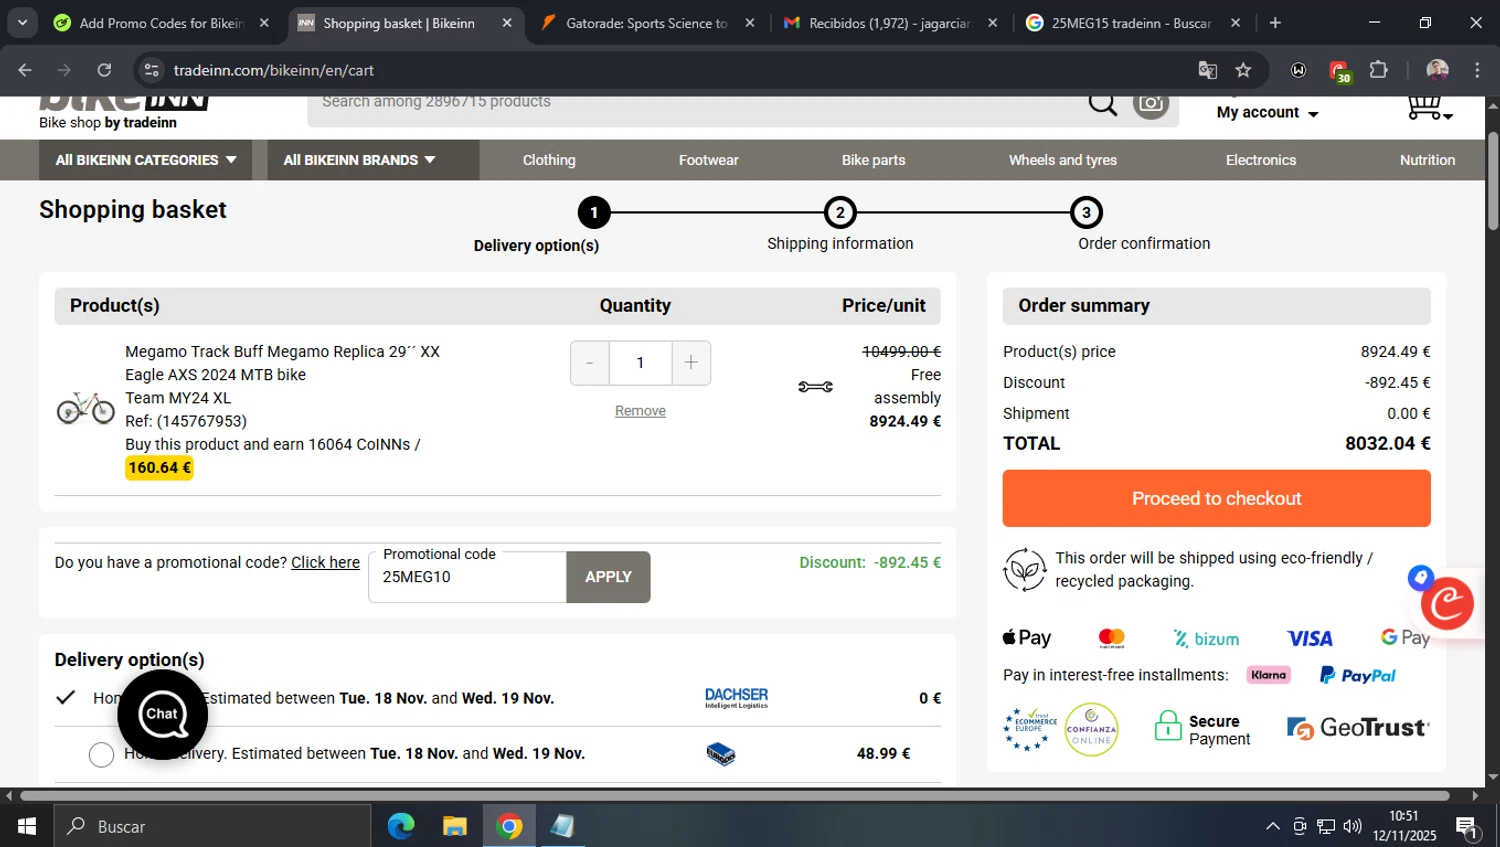Switch to 25MEG15 tradeinn search tab
The width and height of the screenshot is (1500, 847).
point(1133,23)
